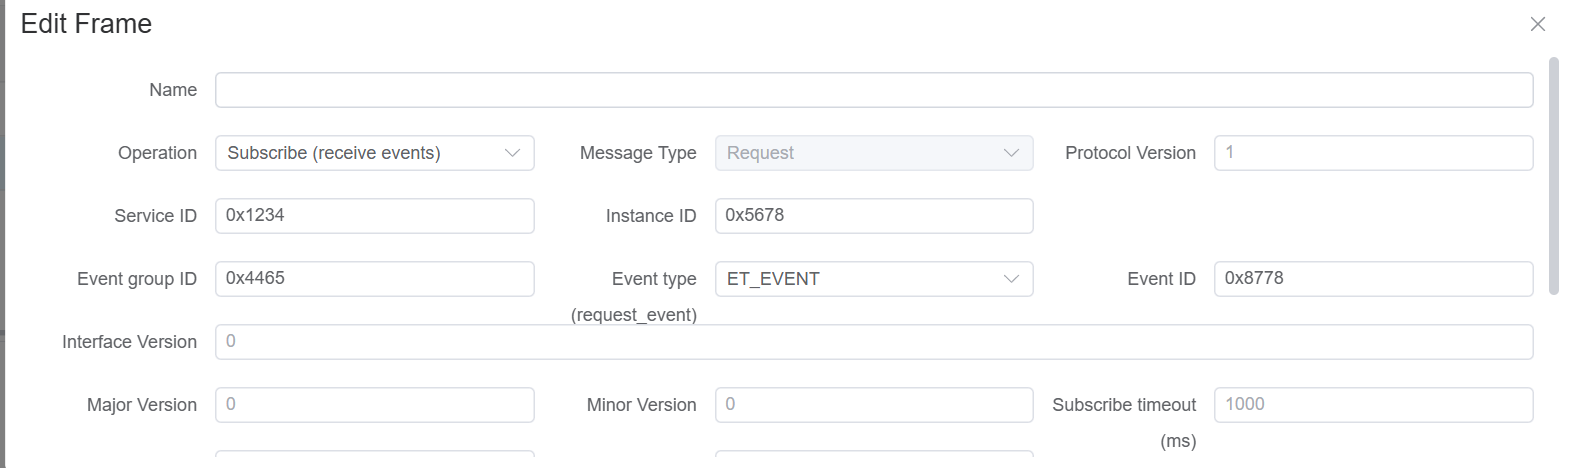This screenshot has height=468, width=1573.
Task: Edit the Event group ID value 0x4465
Action: pos(374,279)
